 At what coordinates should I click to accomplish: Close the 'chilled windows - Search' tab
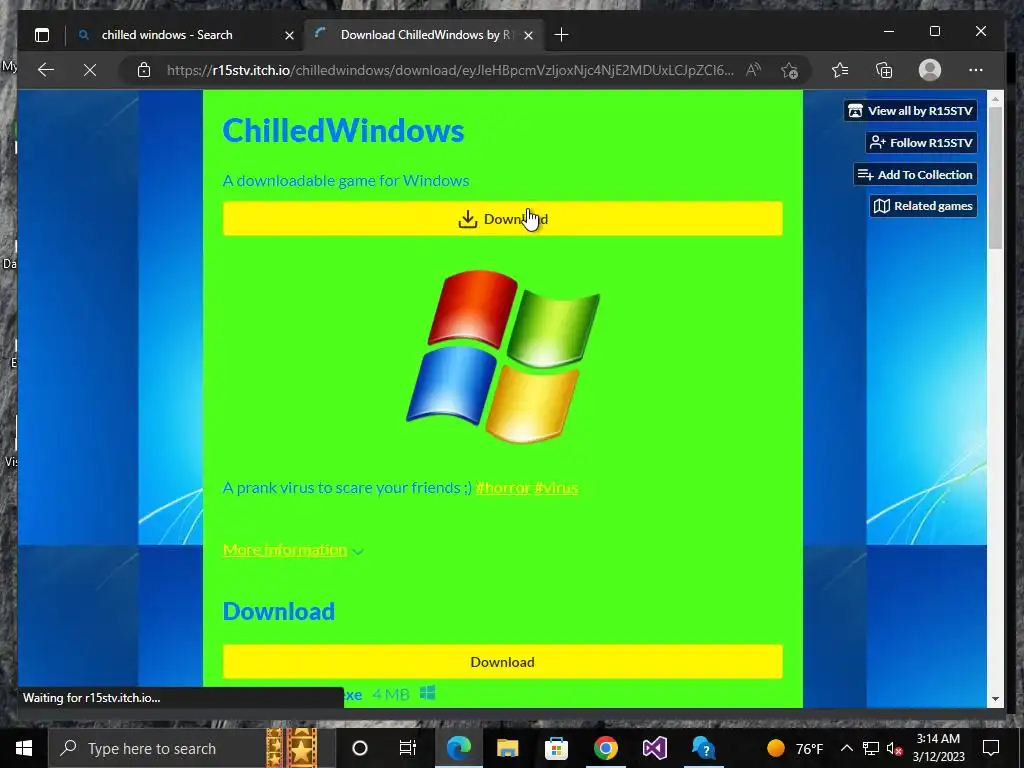289,35
